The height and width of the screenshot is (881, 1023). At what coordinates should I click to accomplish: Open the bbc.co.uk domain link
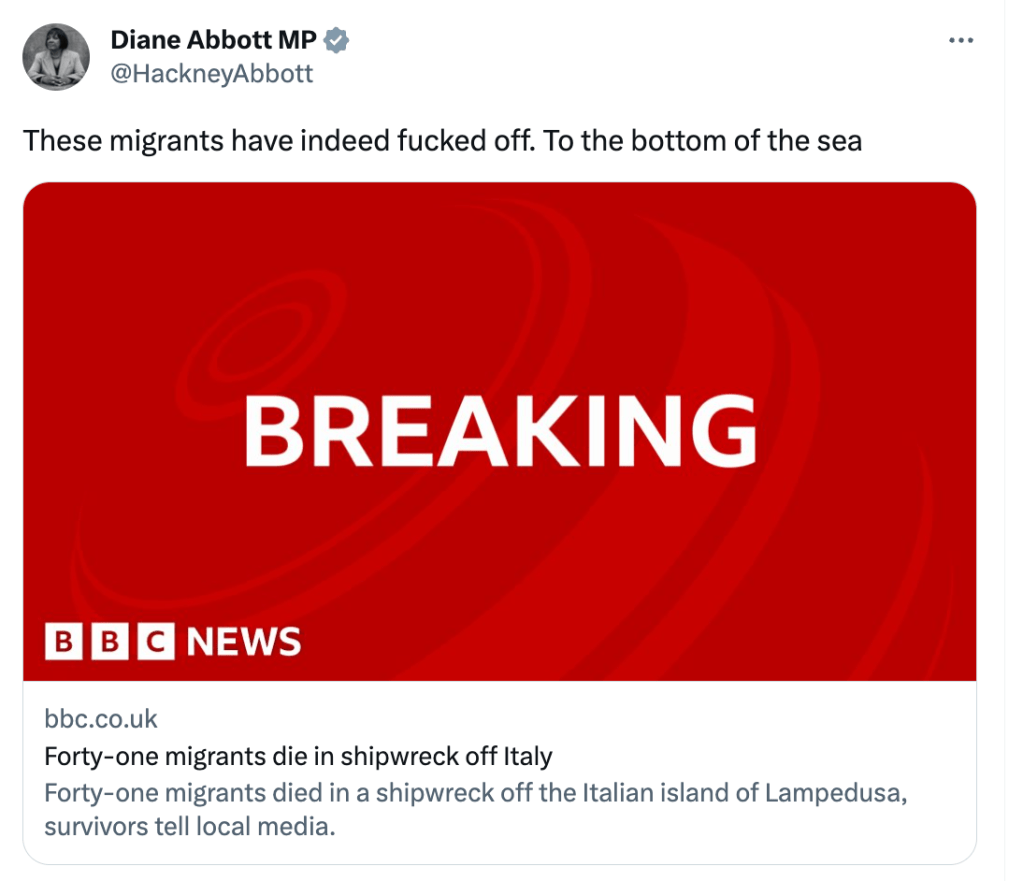[101, 719]
